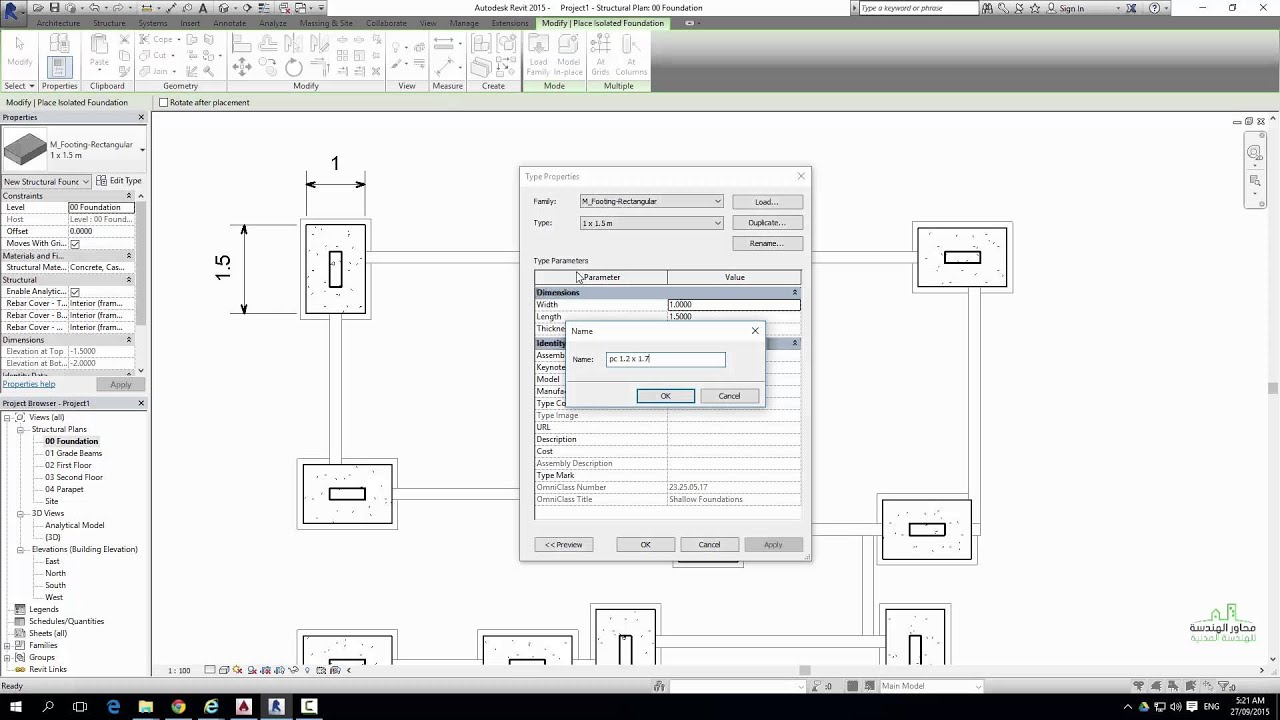Open the Select panel dropdown
The height and width of the screenshot is (720, 1280).
[20, 86]
